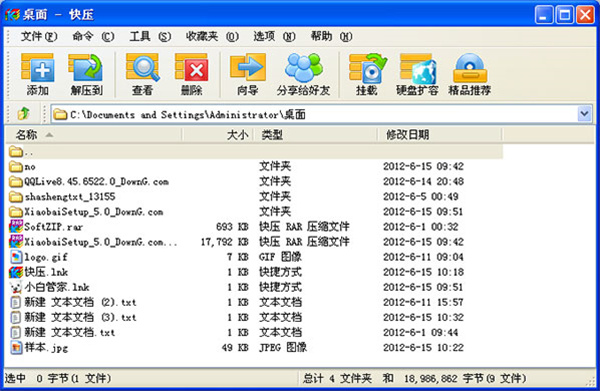Screen dimensions: 600x391
Task: Click the 快压 app icon in title bar
Action: tap(13, 15)
